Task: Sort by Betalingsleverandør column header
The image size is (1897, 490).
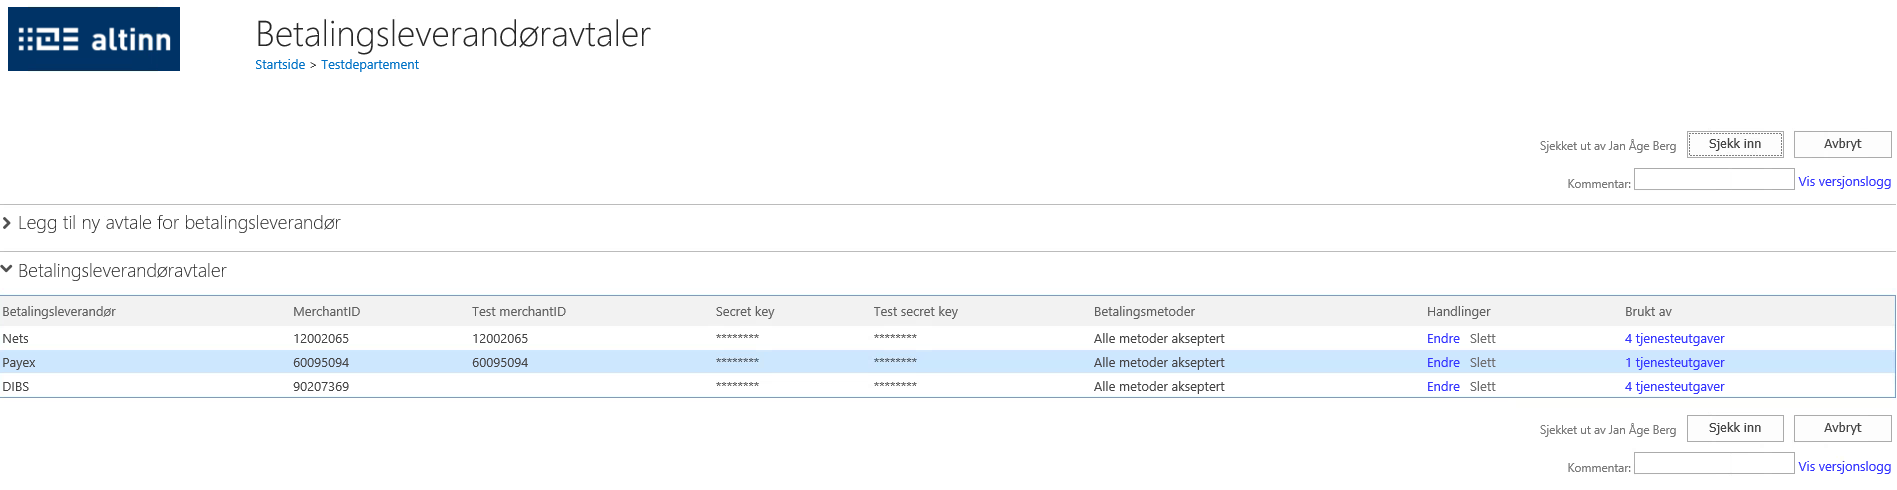Action: pos(59,312)
